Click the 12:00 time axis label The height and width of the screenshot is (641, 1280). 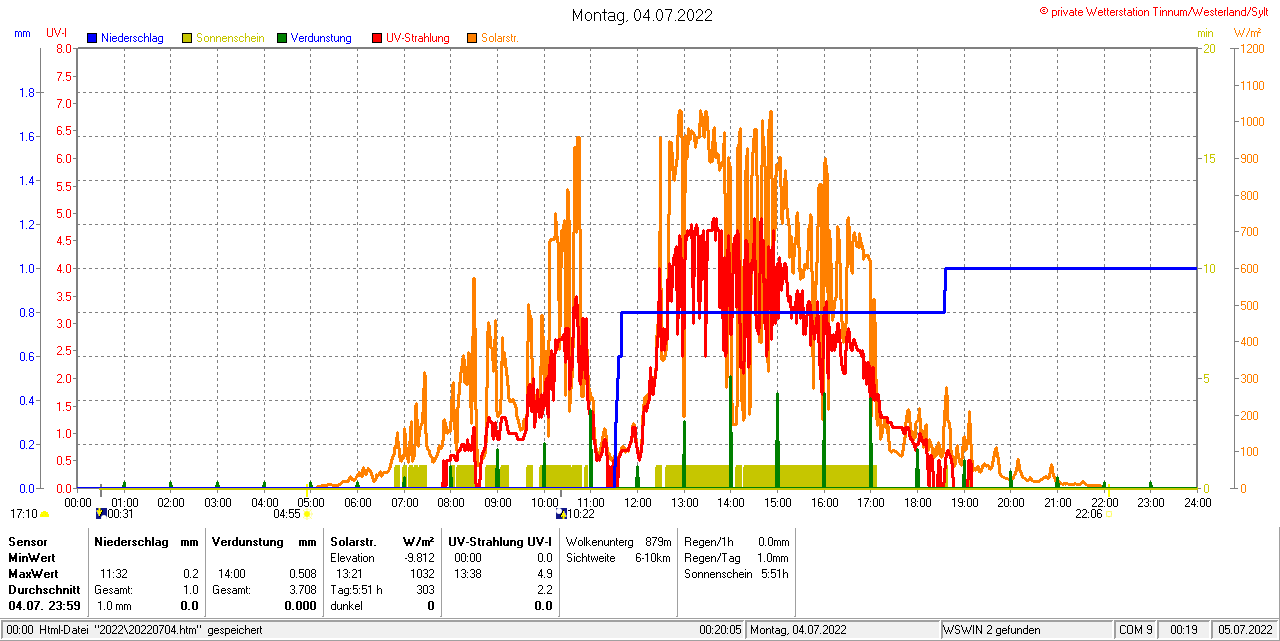coord(638,502)
